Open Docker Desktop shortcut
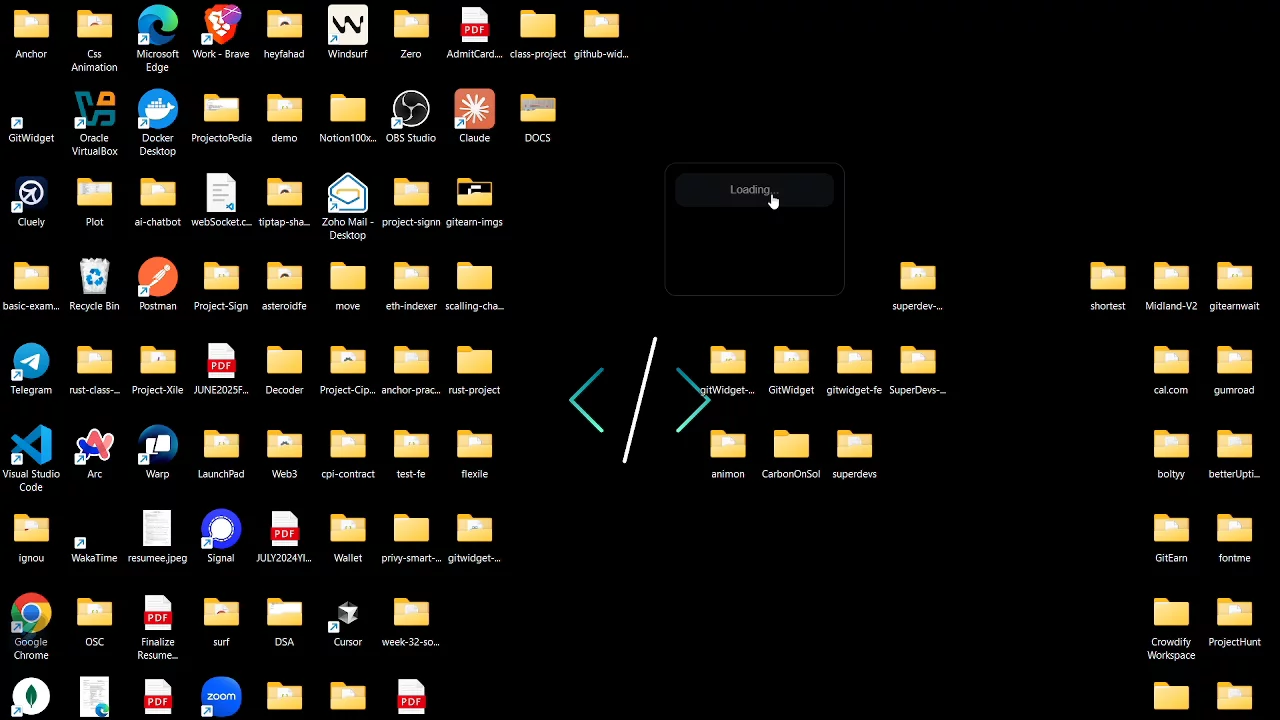The height and width of the screenshot is (720, 1280). pyautogui.click(x=157, y=110)
